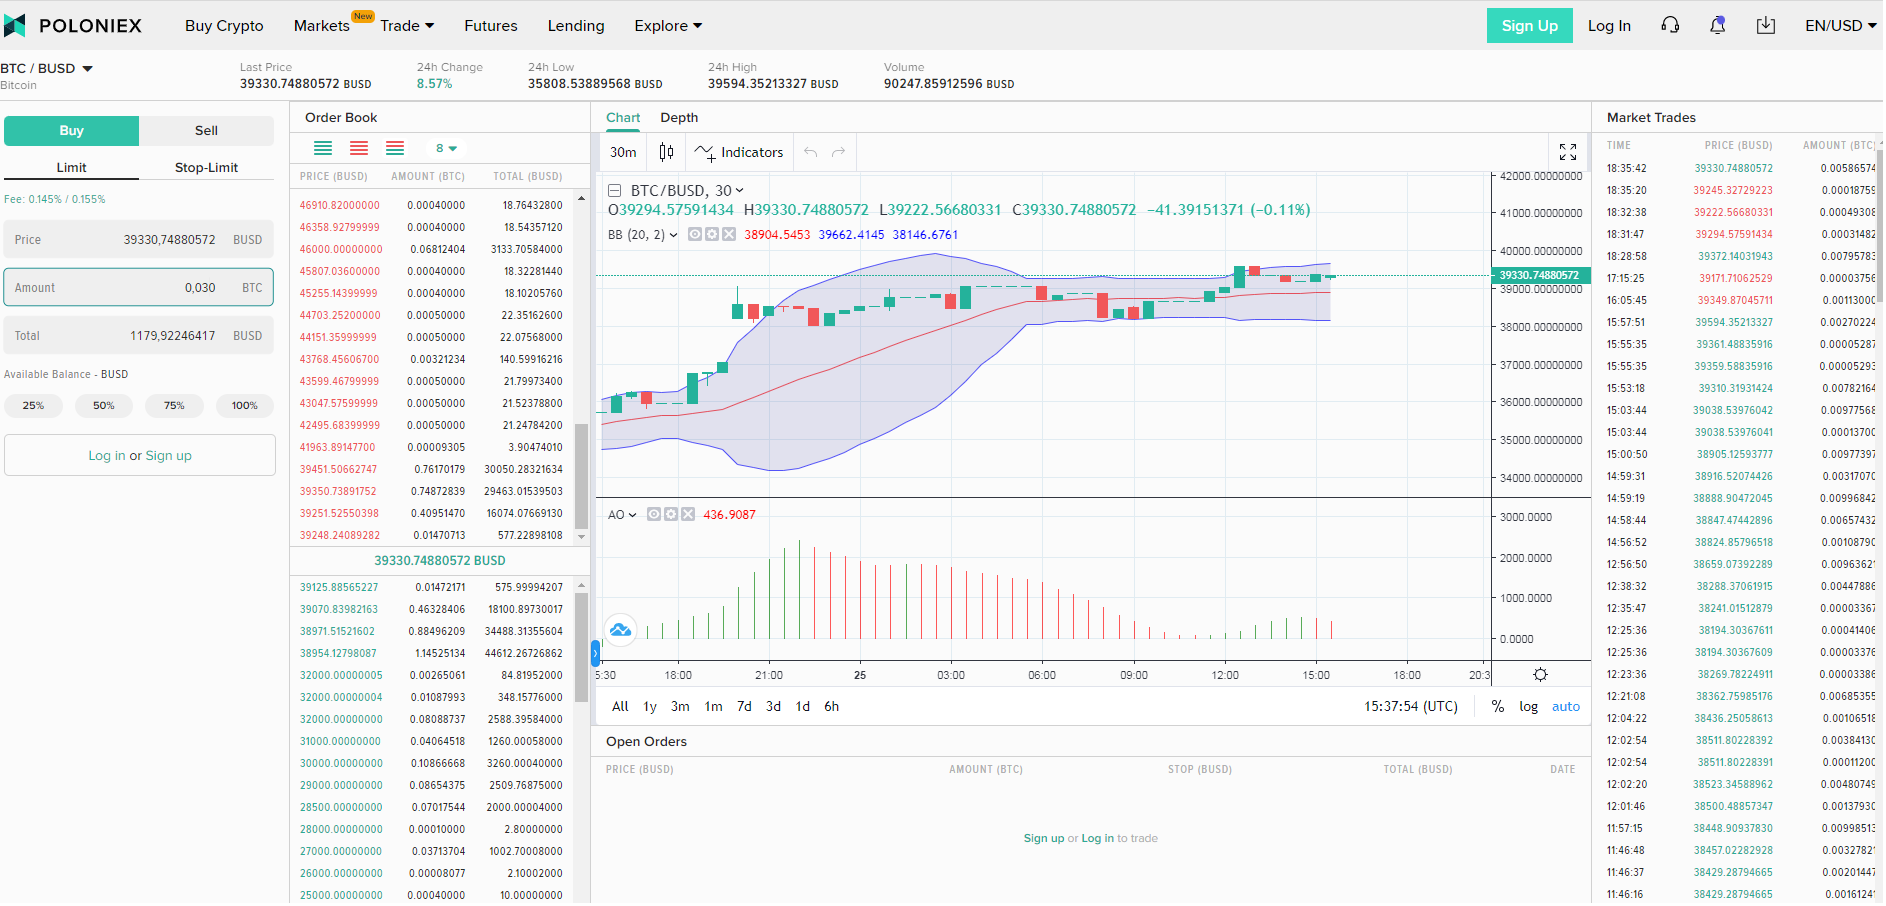Image resolution: width=1886 pixels, height=906 pixels.
Task: Open AO indicator settings gear
Action: point(671,514)
